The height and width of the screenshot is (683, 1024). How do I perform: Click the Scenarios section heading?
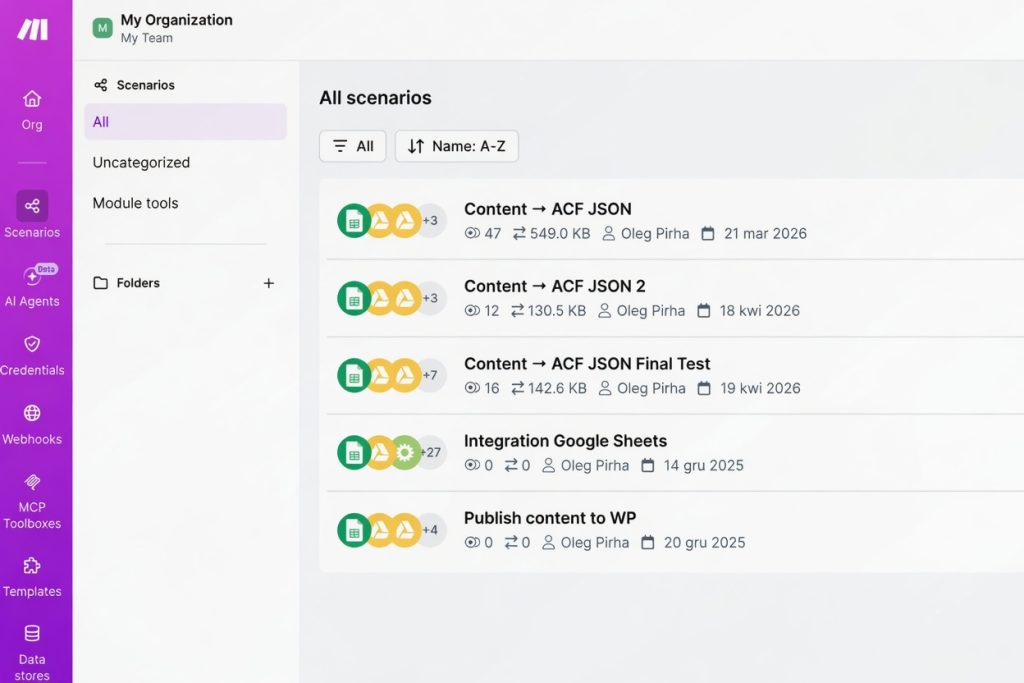click(146, 85)
